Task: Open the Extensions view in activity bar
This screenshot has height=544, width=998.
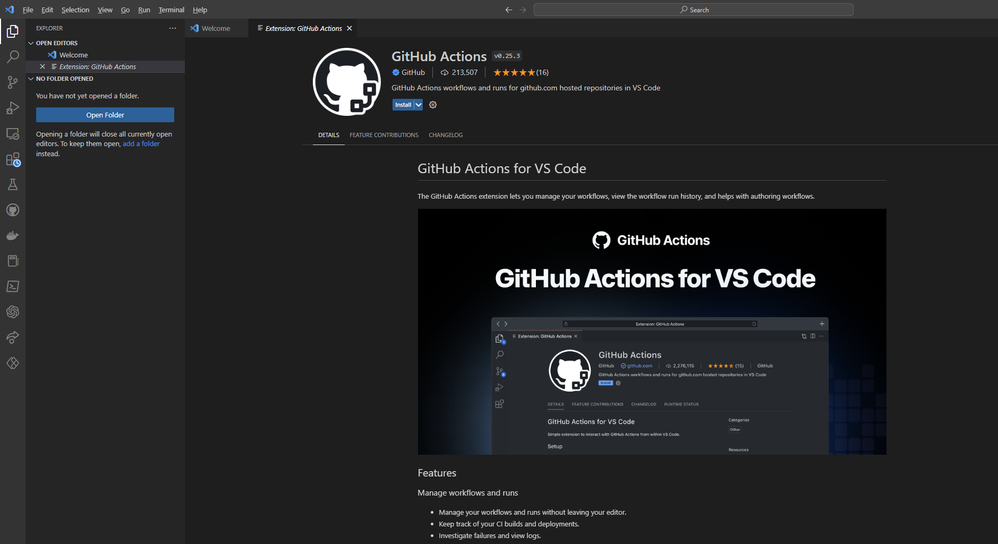Action: click(x=12, y=159)
